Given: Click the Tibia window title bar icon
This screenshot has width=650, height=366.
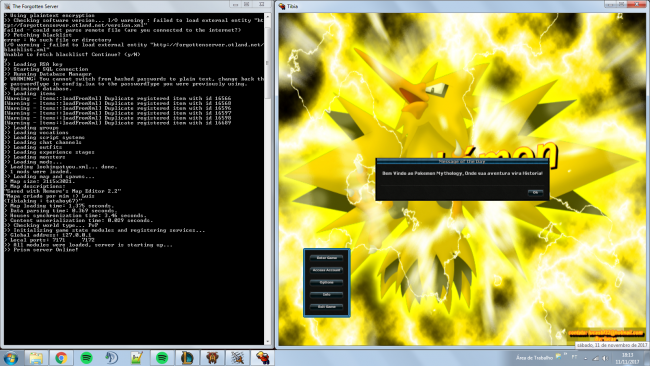Looking at the screenshot, I should point(282,6).
